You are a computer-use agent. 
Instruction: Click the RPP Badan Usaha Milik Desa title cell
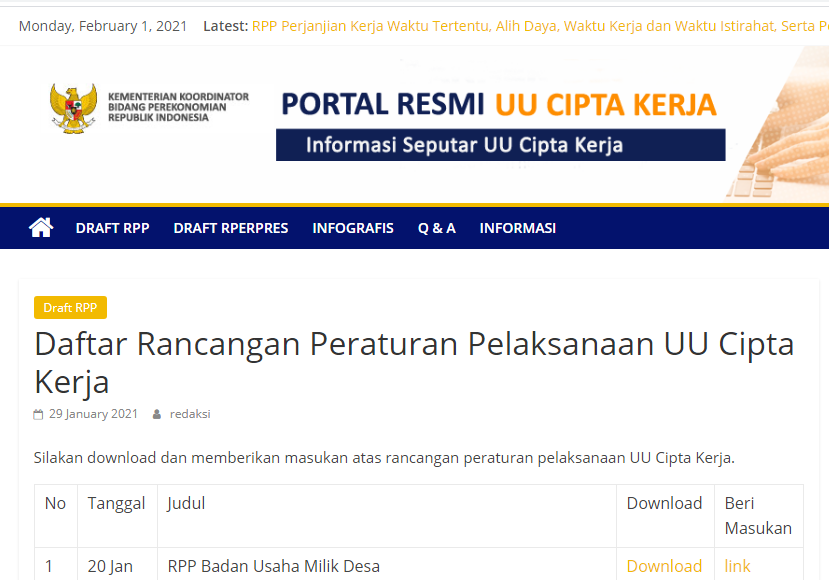[x=273, y=566]
